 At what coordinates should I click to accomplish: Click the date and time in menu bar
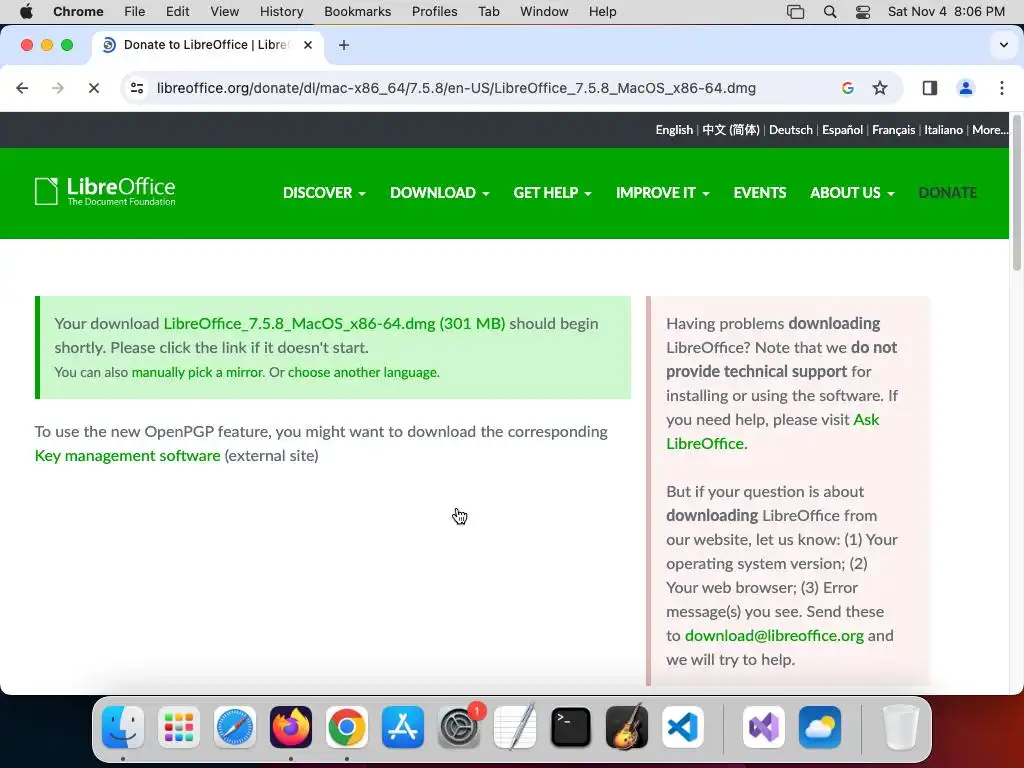pos(946,12)
